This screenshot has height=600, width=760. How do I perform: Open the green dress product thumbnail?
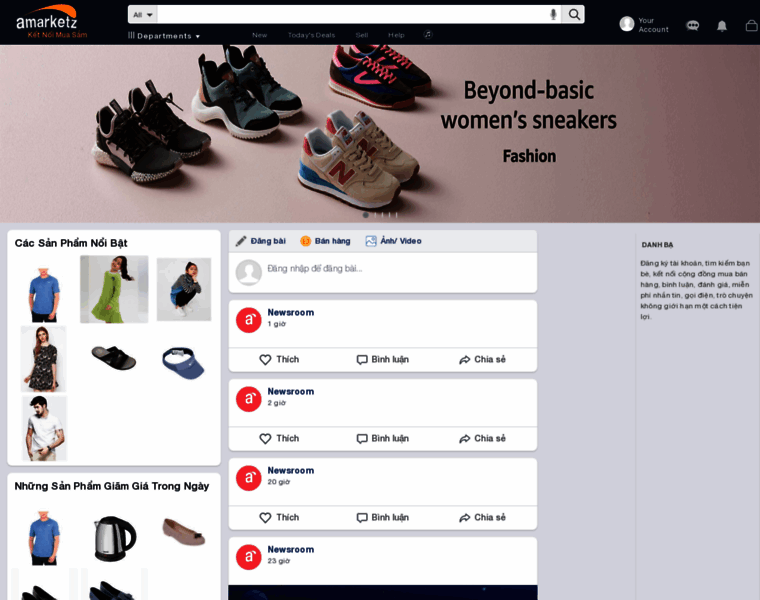[114, 289]
